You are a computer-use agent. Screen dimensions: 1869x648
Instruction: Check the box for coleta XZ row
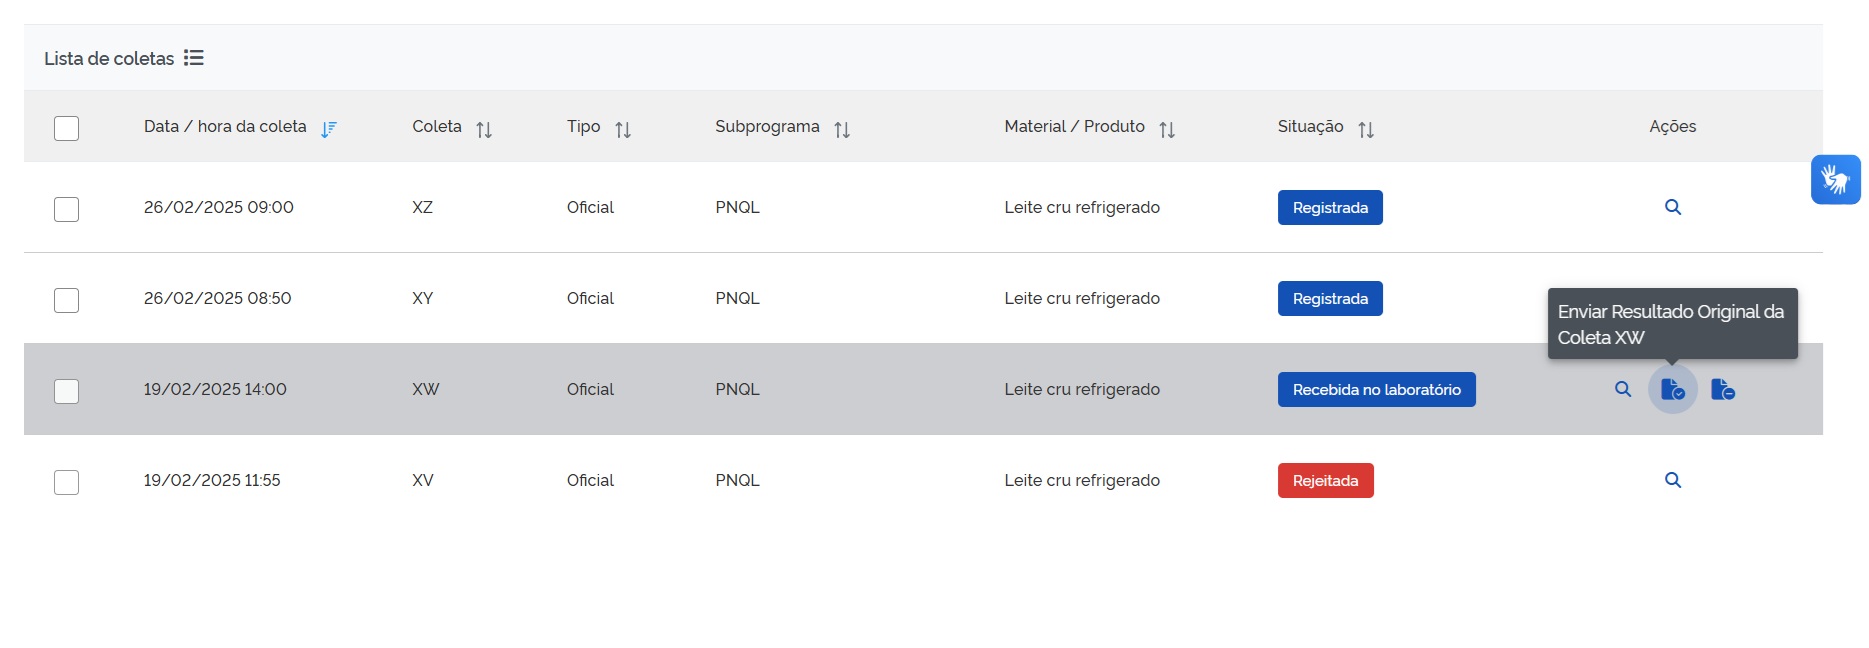pyautogui.click(x=66, y=209)
